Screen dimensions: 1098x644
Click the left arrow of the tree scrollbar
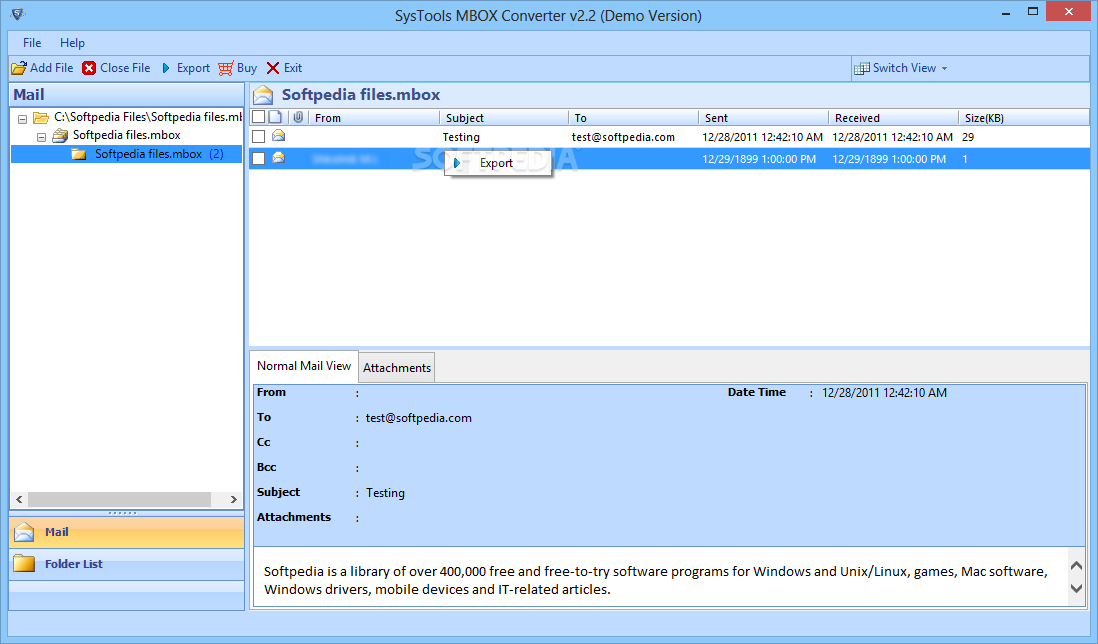pyautogui.click(x=19, y=499)
